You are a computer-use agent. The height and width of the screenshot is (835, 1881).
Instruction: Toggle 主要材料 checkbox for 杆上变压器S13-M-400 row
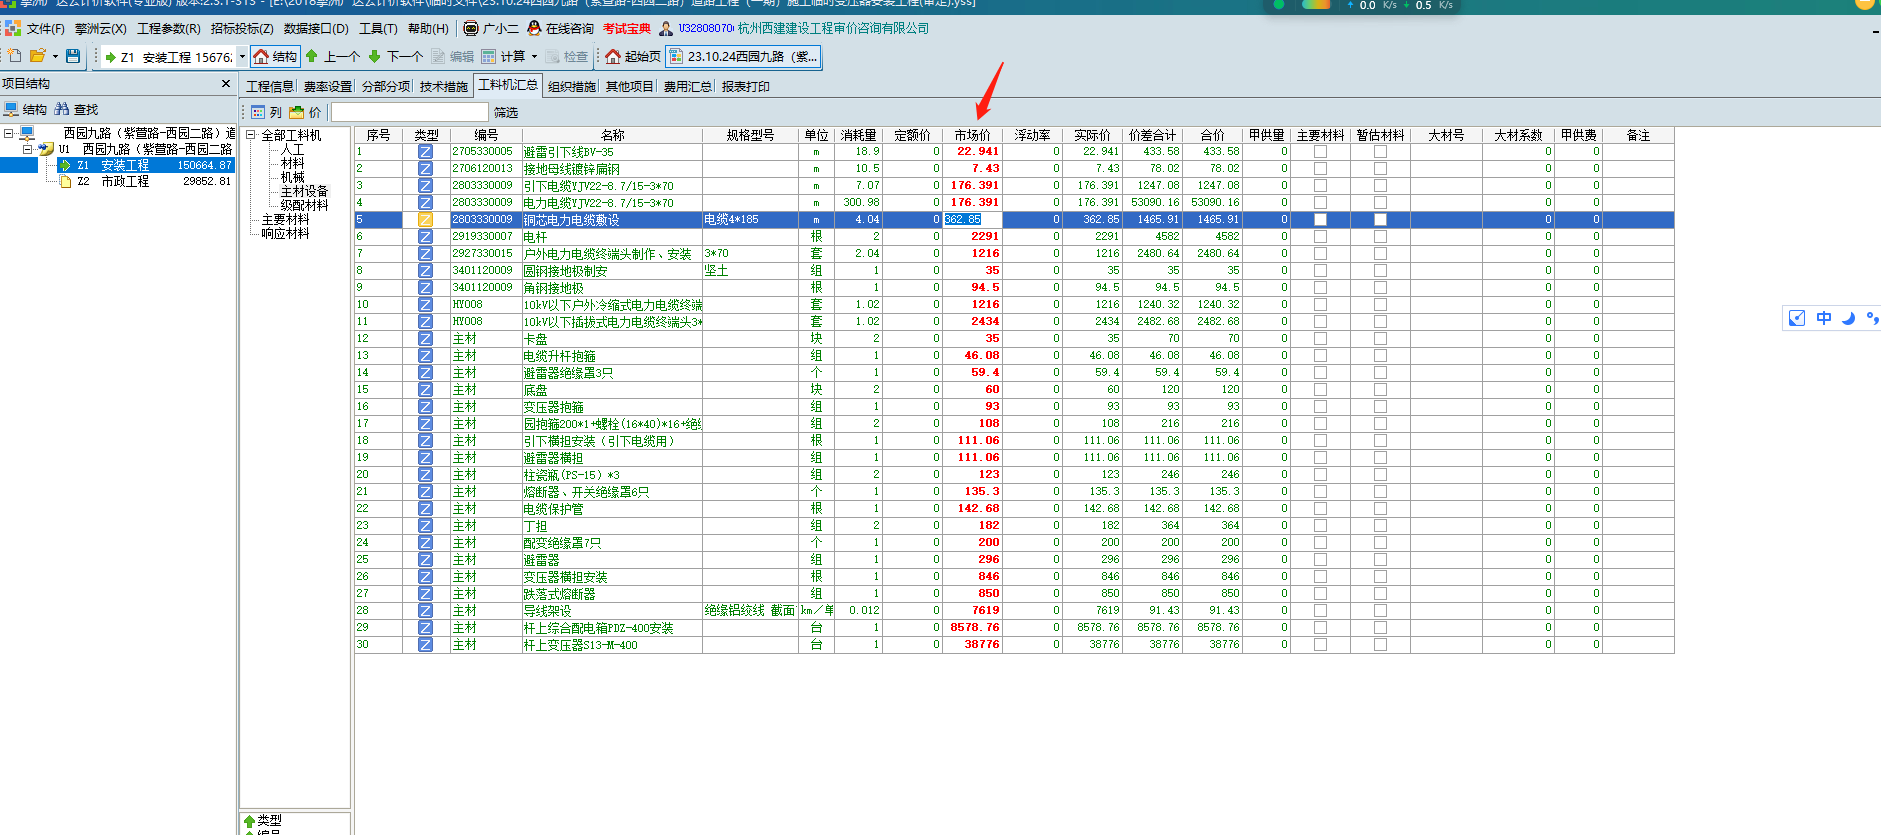click(1320, 645)
